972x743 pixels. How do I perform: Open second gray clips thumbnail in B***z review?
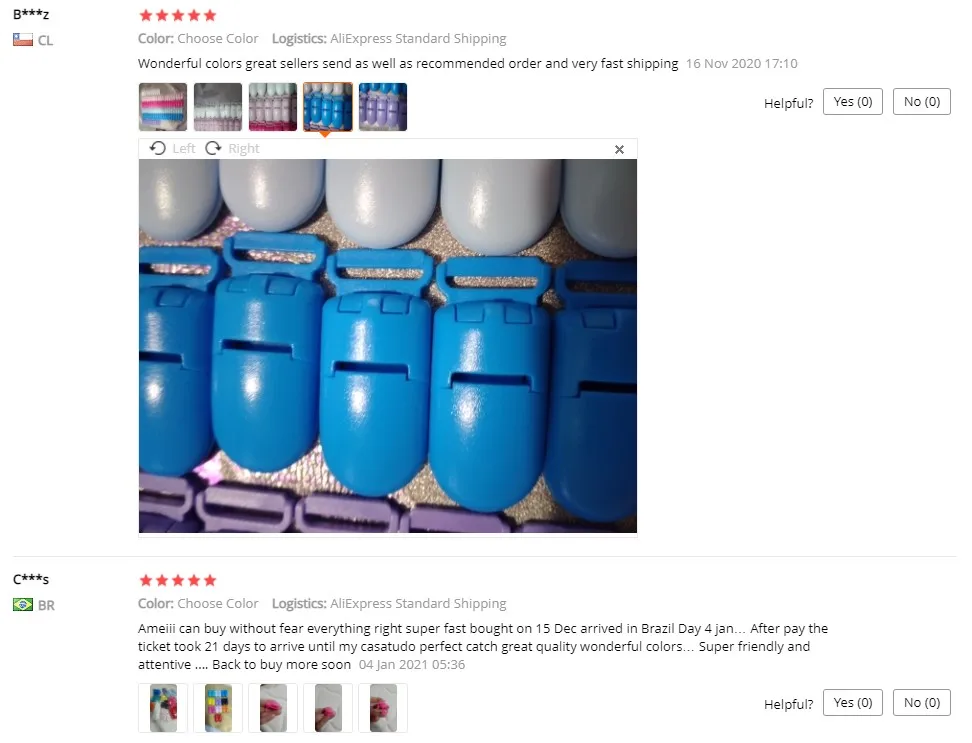pyautogui.click(x=218, y=107)
